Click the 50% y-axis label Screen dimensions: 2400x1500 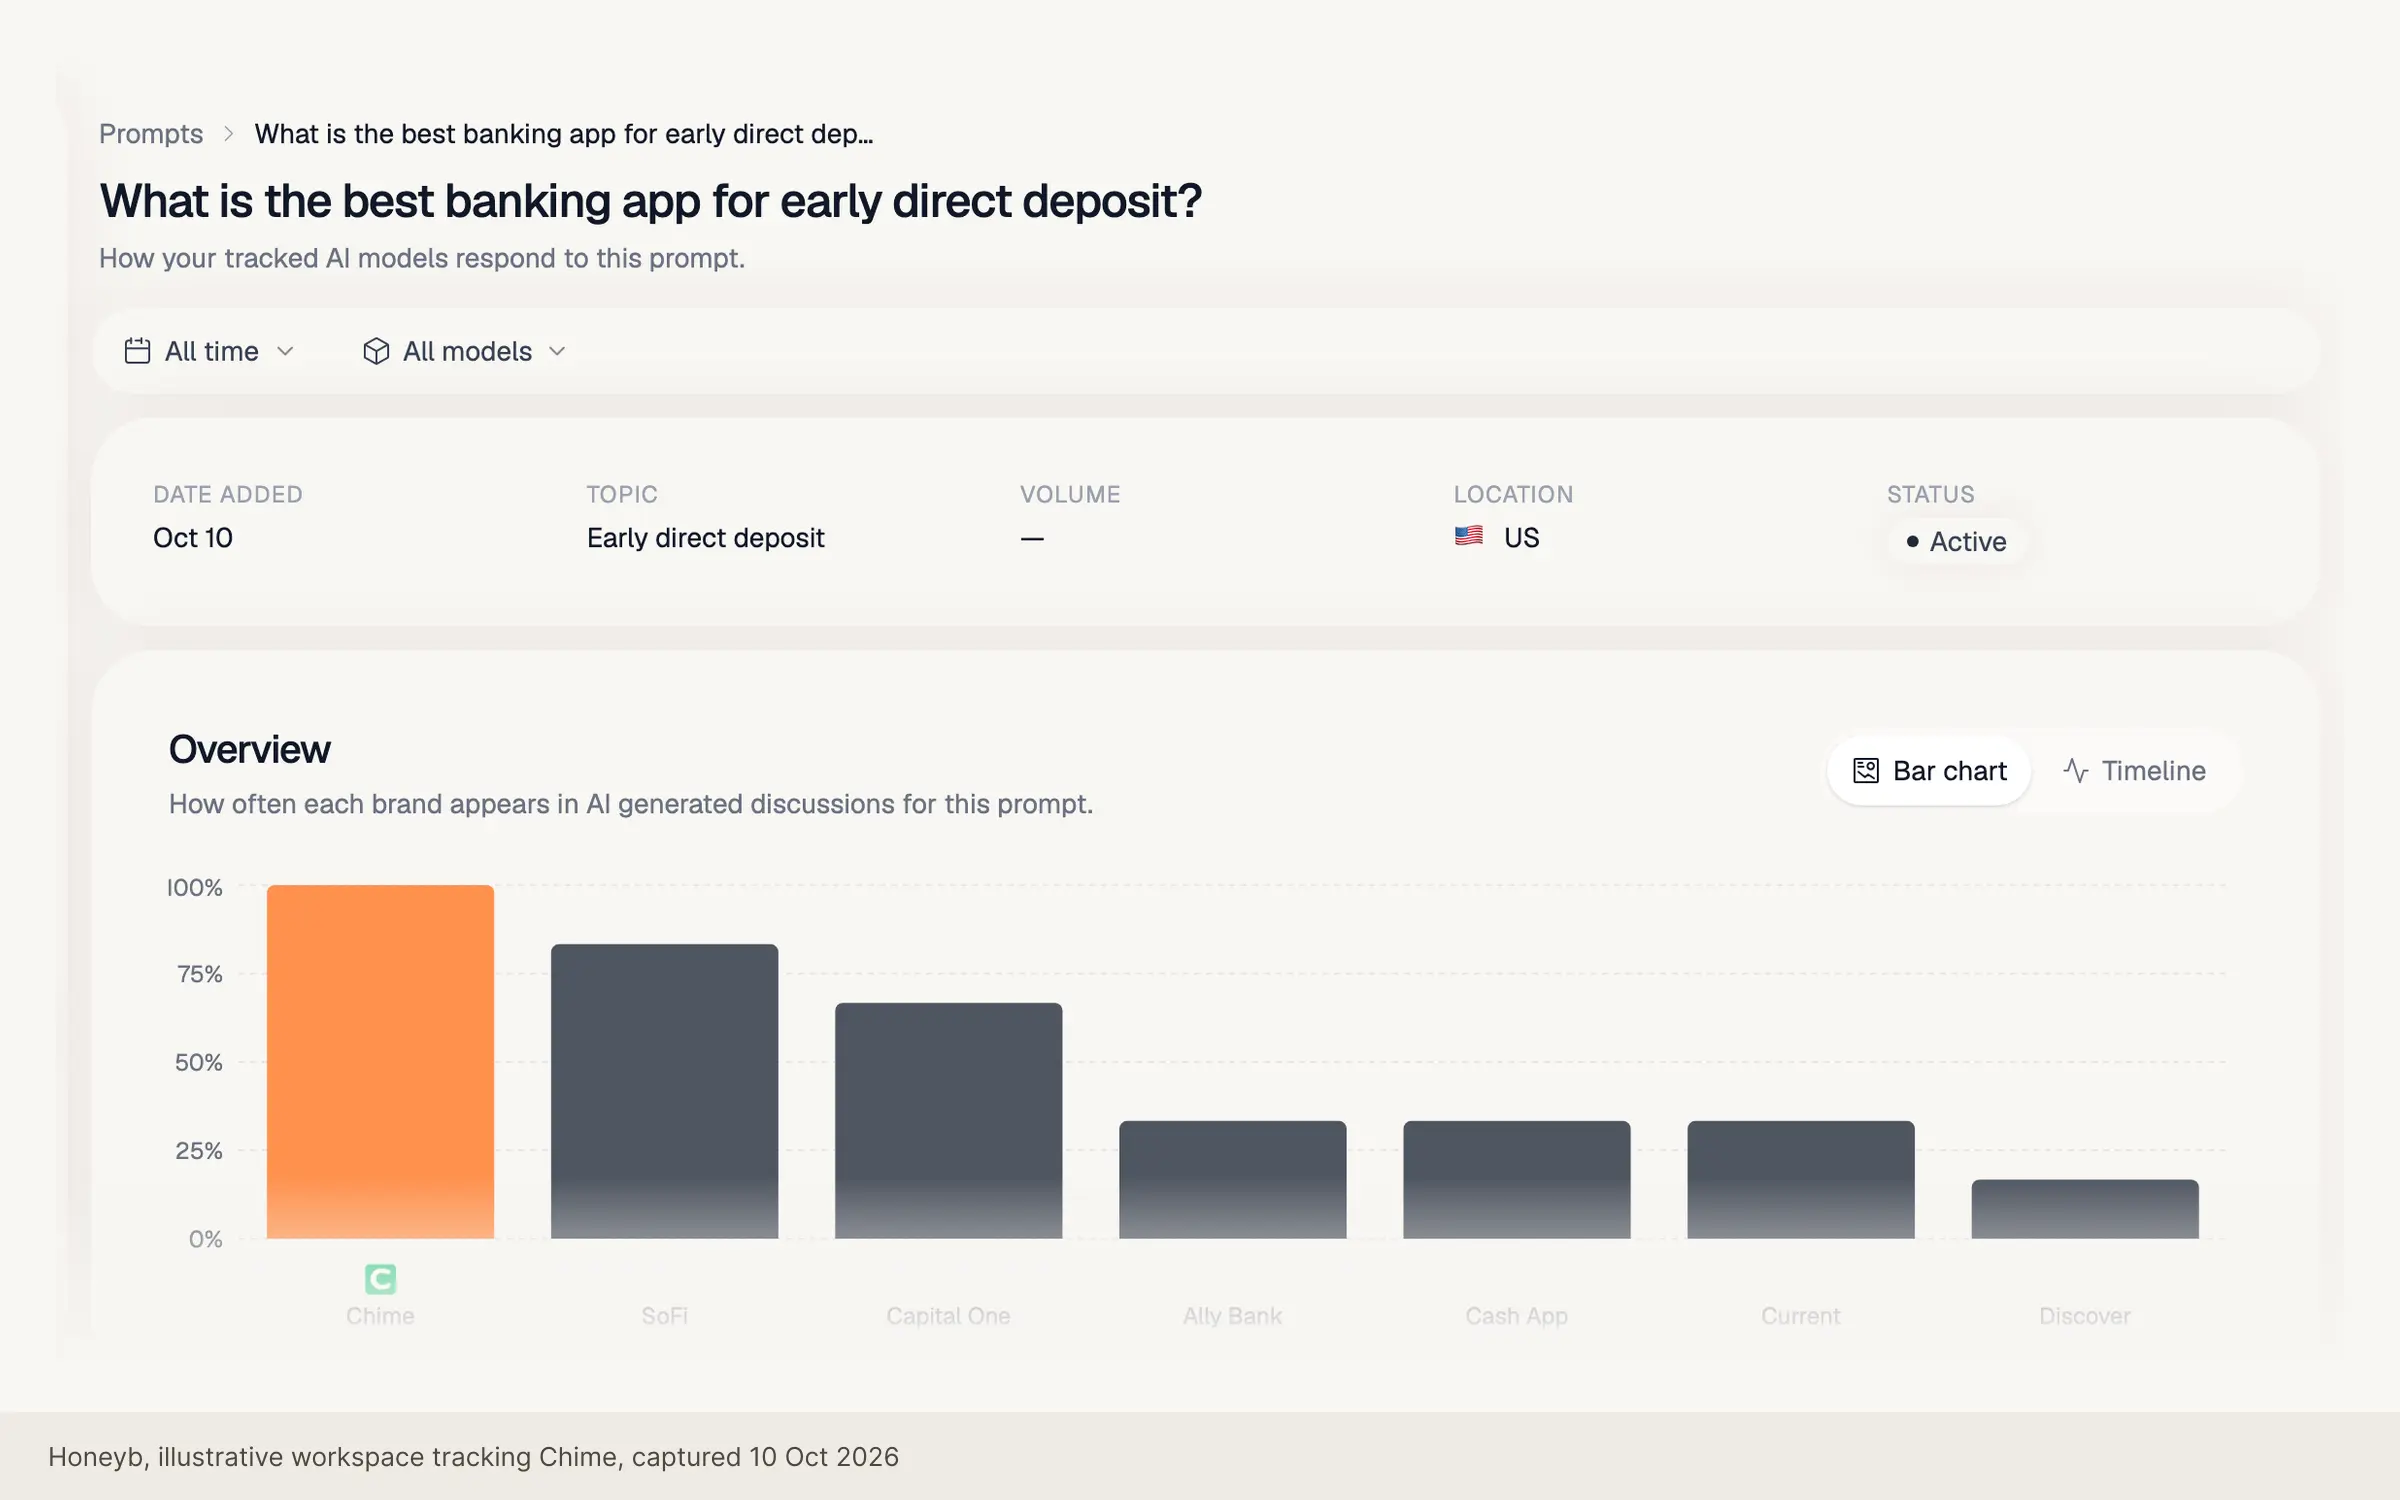(x=198, y=1062)
